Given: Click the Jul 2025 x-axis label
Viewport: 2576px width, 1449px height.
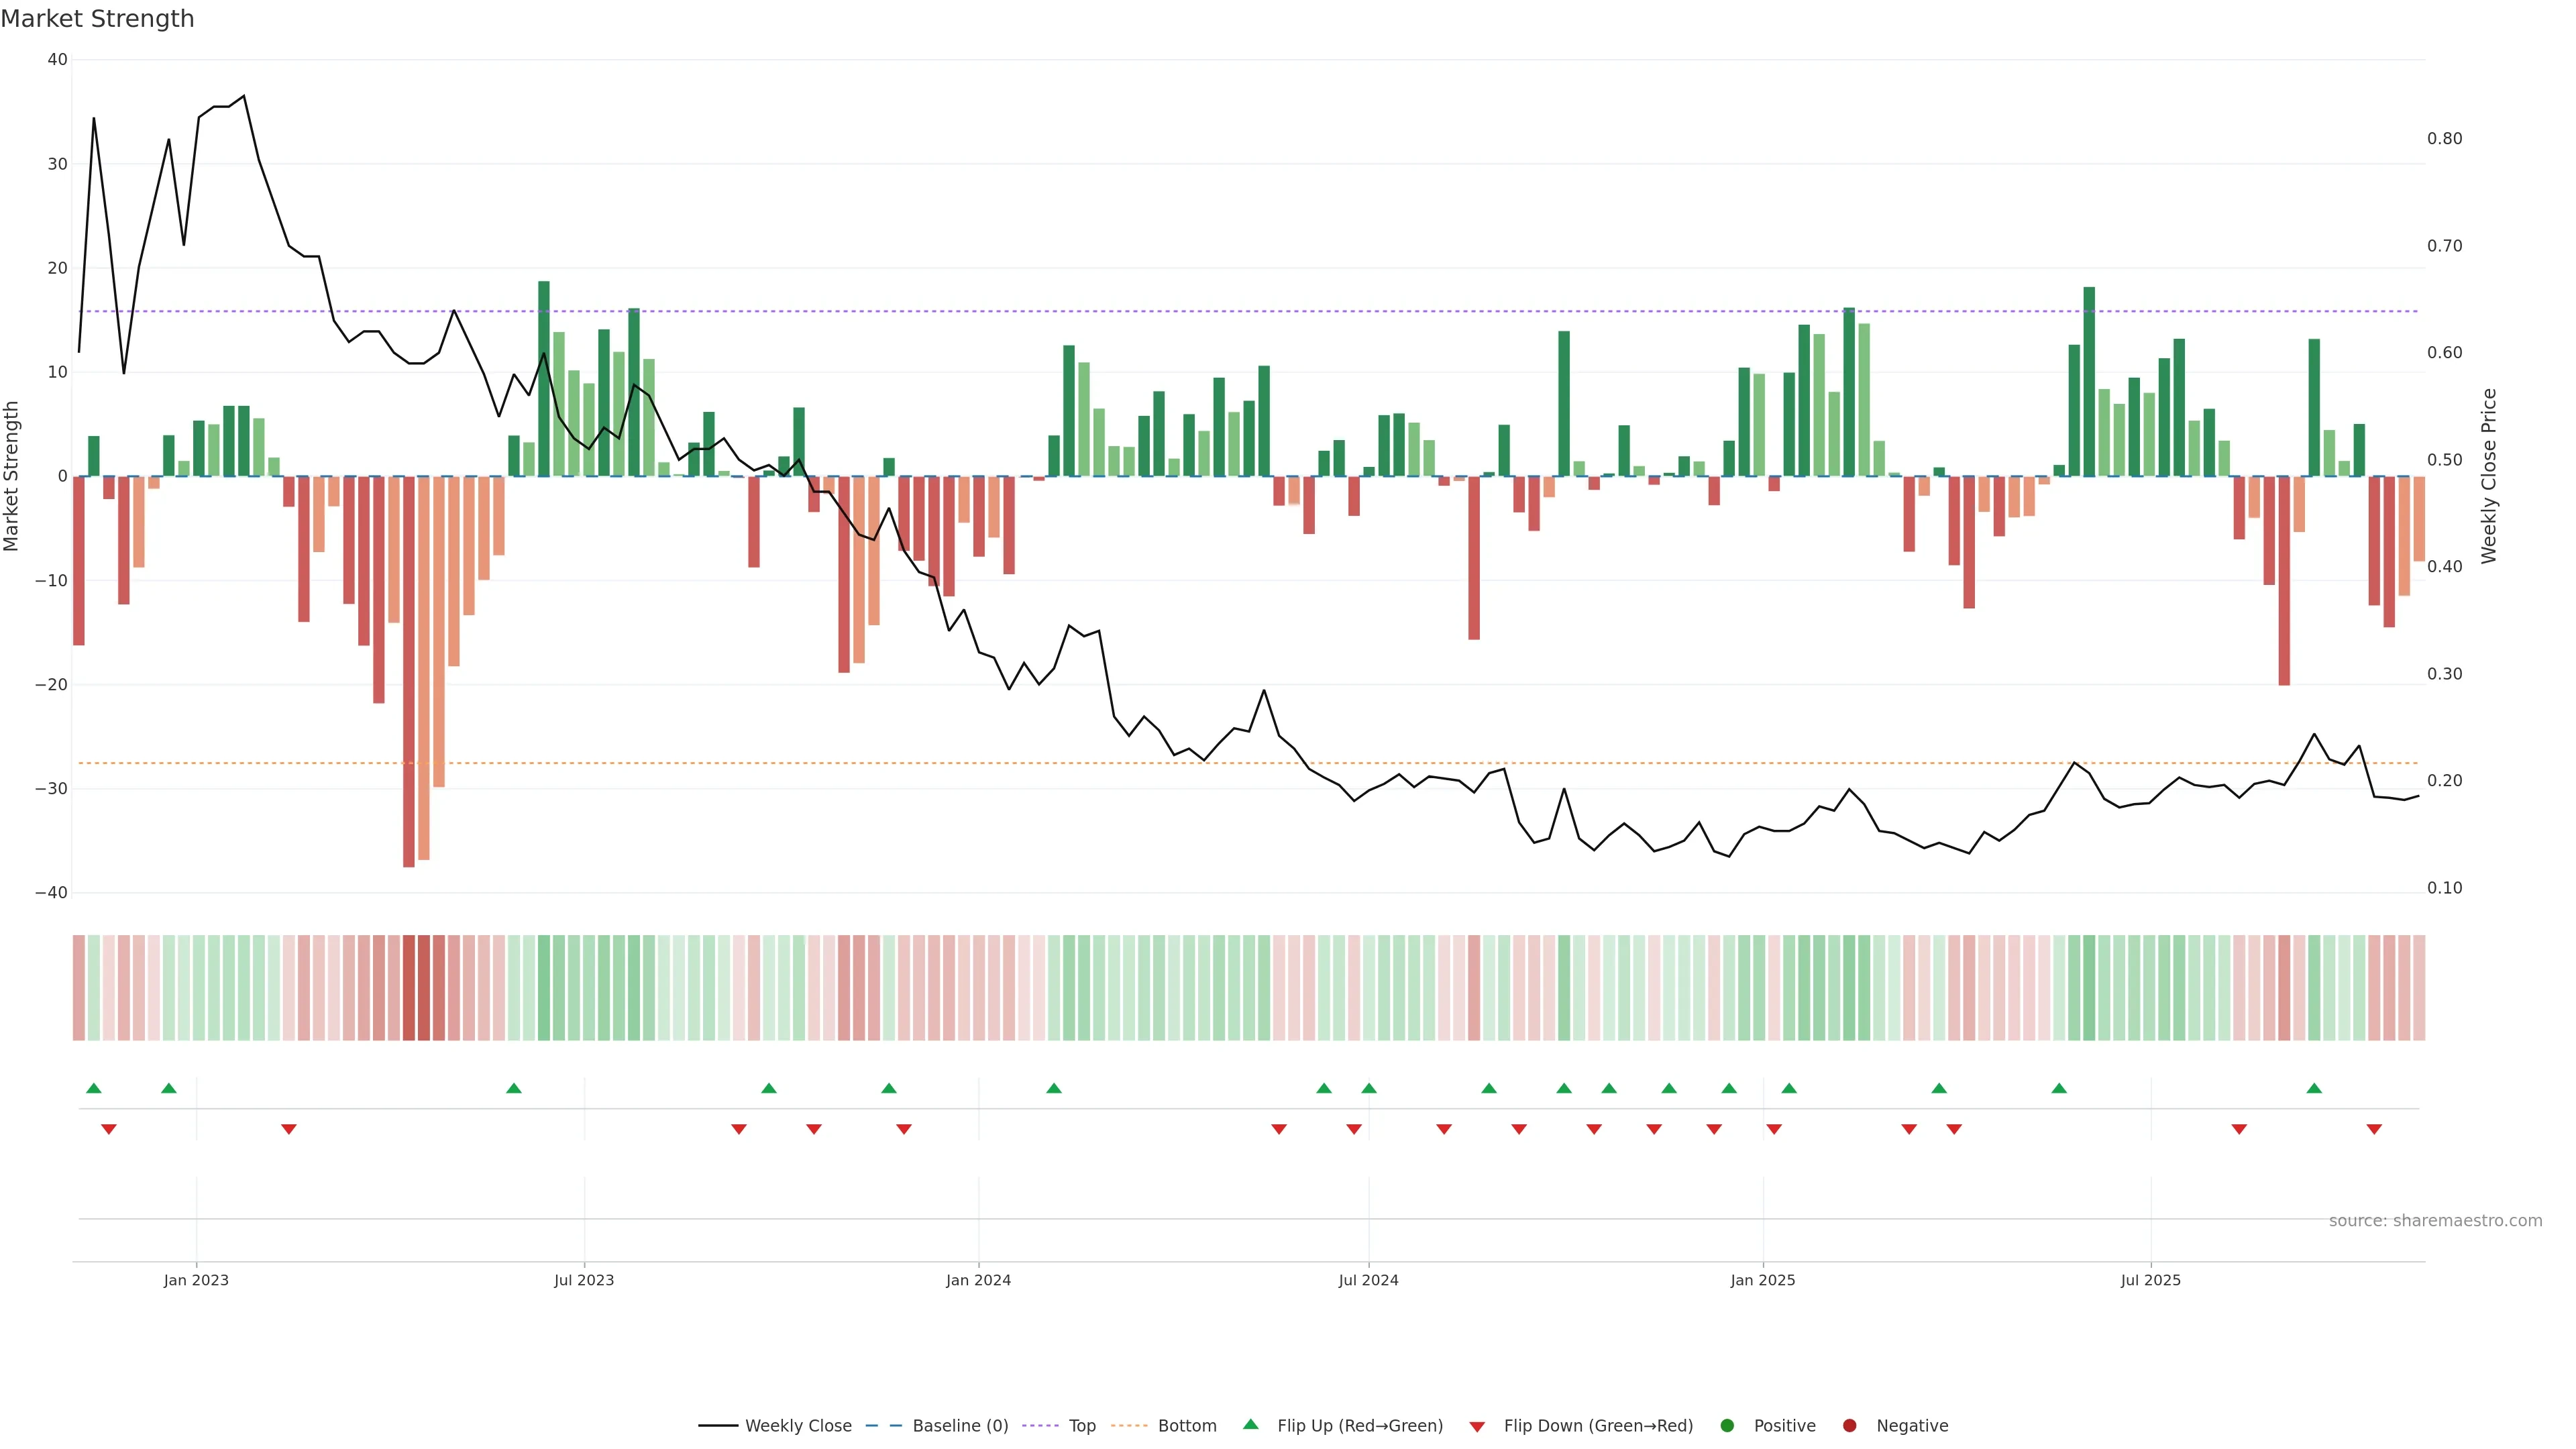Looking at the screenshot, I should tap(2150, 1280).
